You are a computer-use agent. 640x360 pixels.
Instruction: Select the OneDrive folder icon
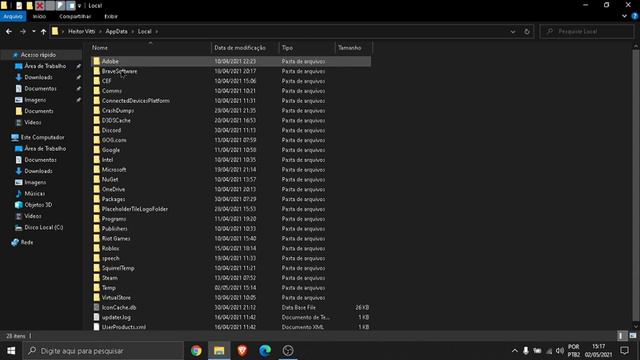click(96, 189)
